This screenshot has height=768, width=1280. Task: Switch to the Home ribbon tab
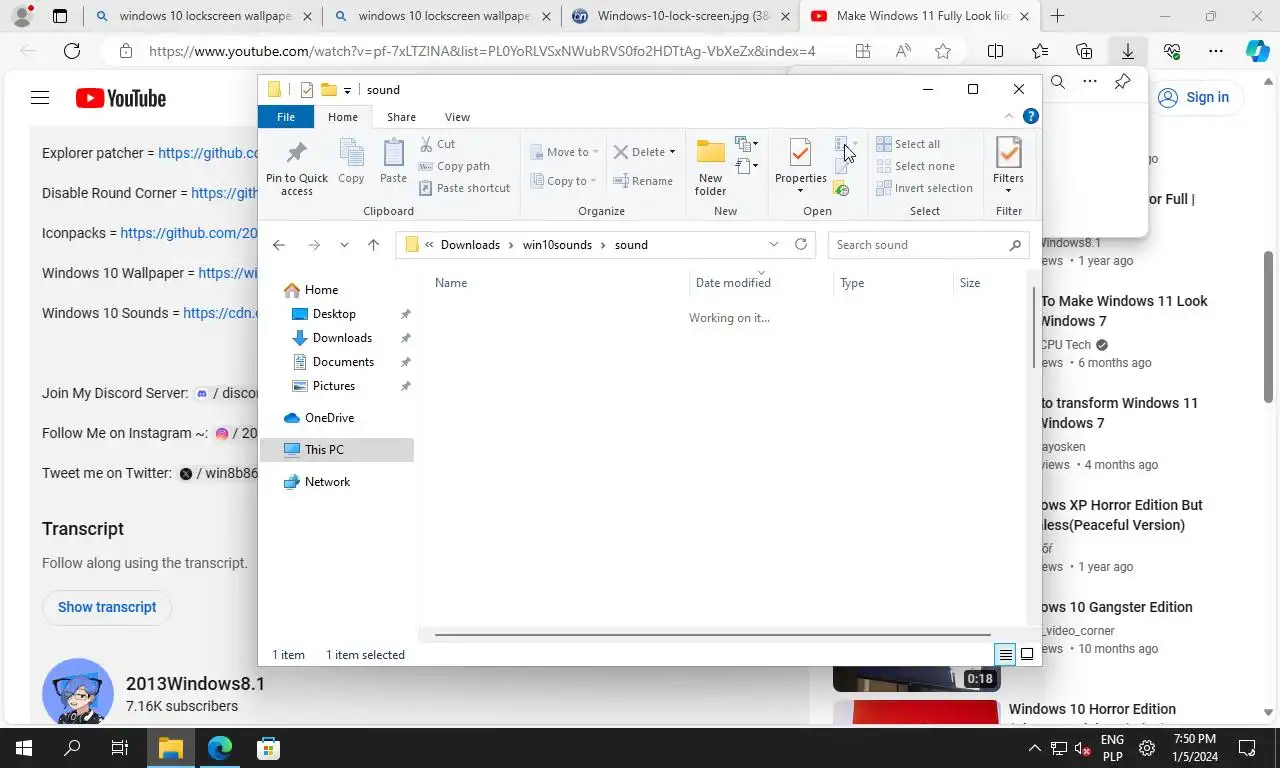tap(342, 117)
